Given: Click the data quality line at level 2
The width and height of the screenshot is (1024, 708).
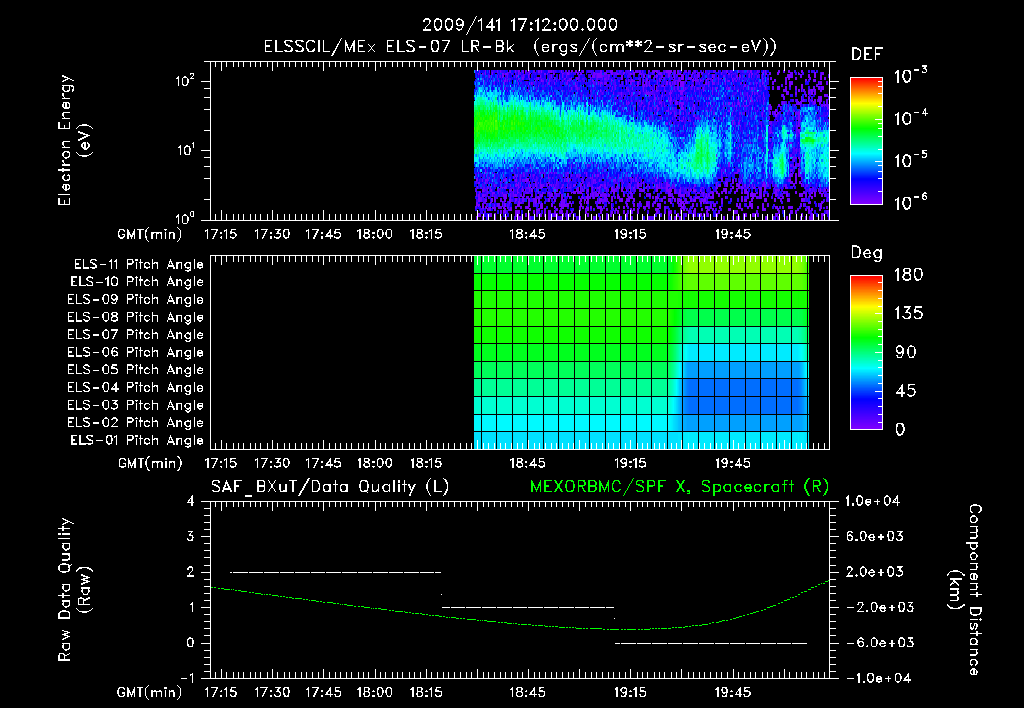Looking at the screenshot, I should pos(336,572).
